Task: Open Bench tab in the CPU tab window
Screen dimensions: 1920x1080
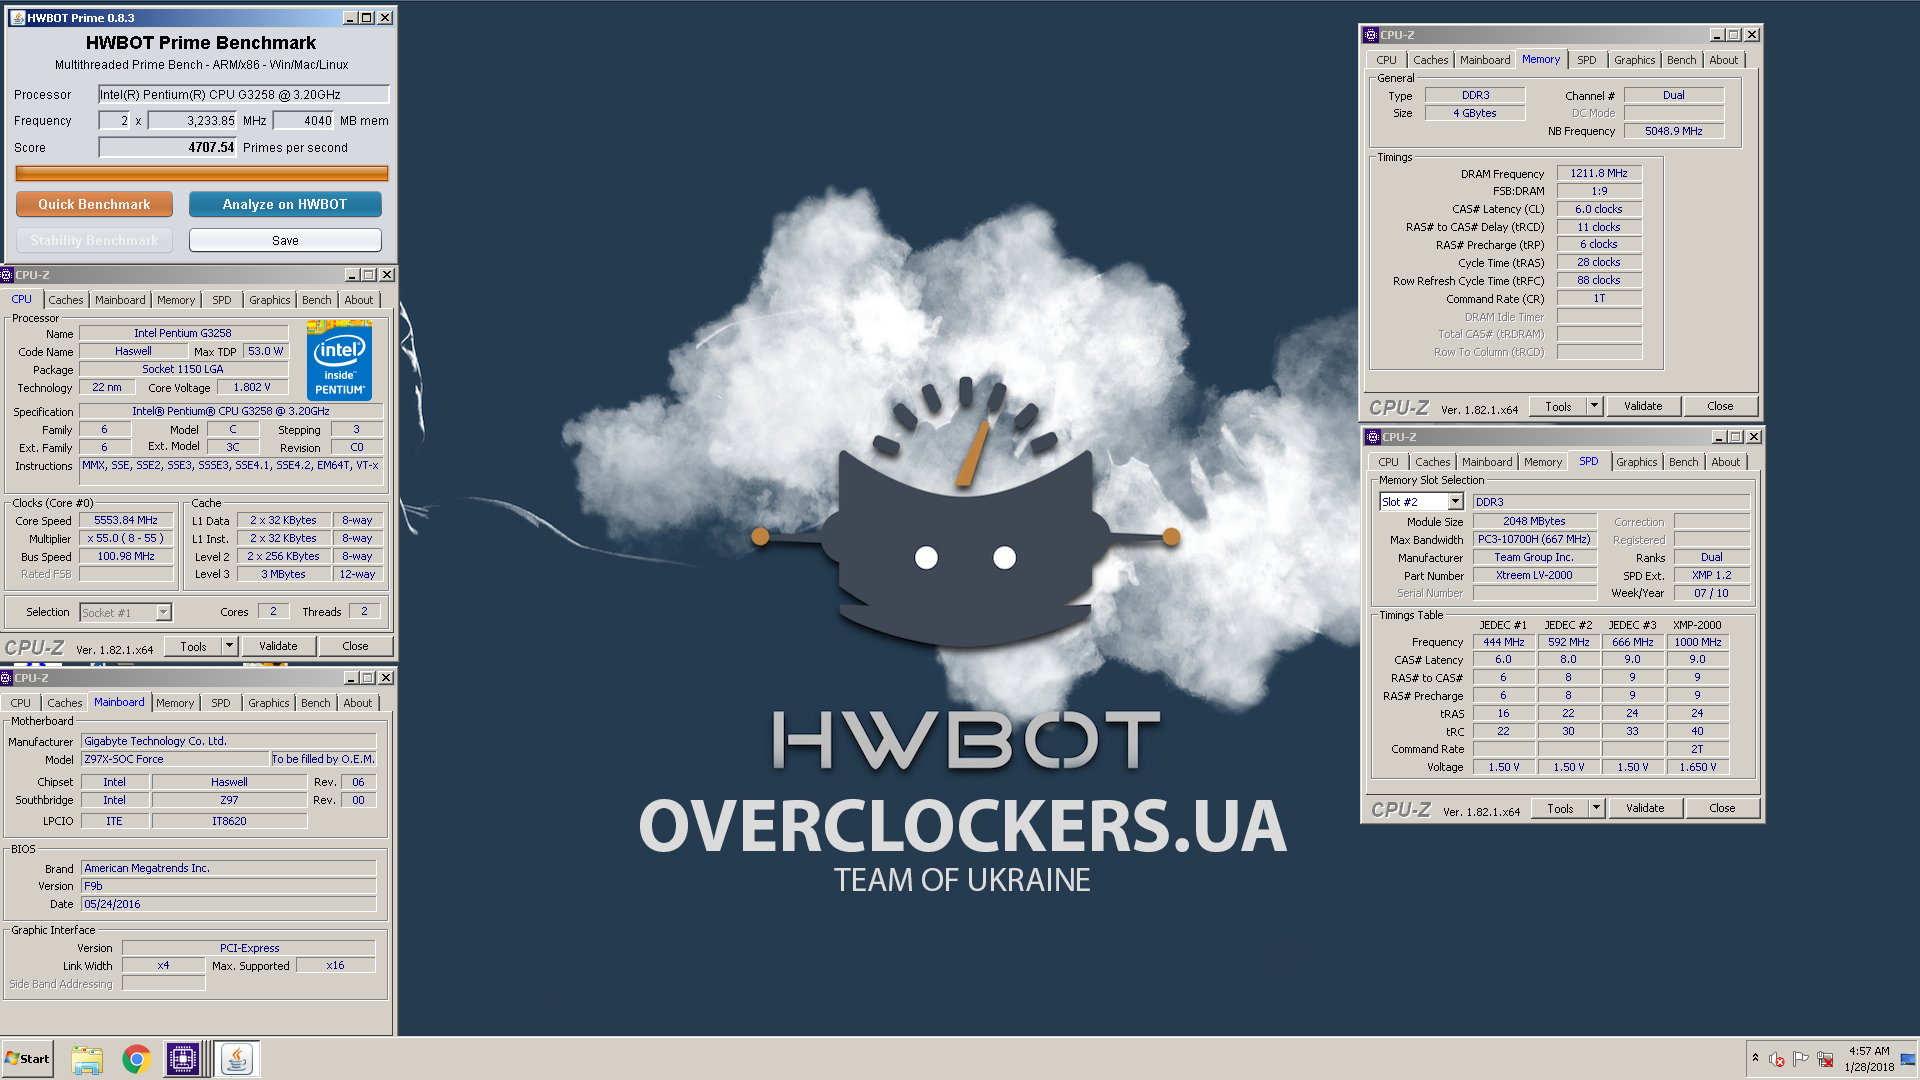Action: click(x=316, y=300)
